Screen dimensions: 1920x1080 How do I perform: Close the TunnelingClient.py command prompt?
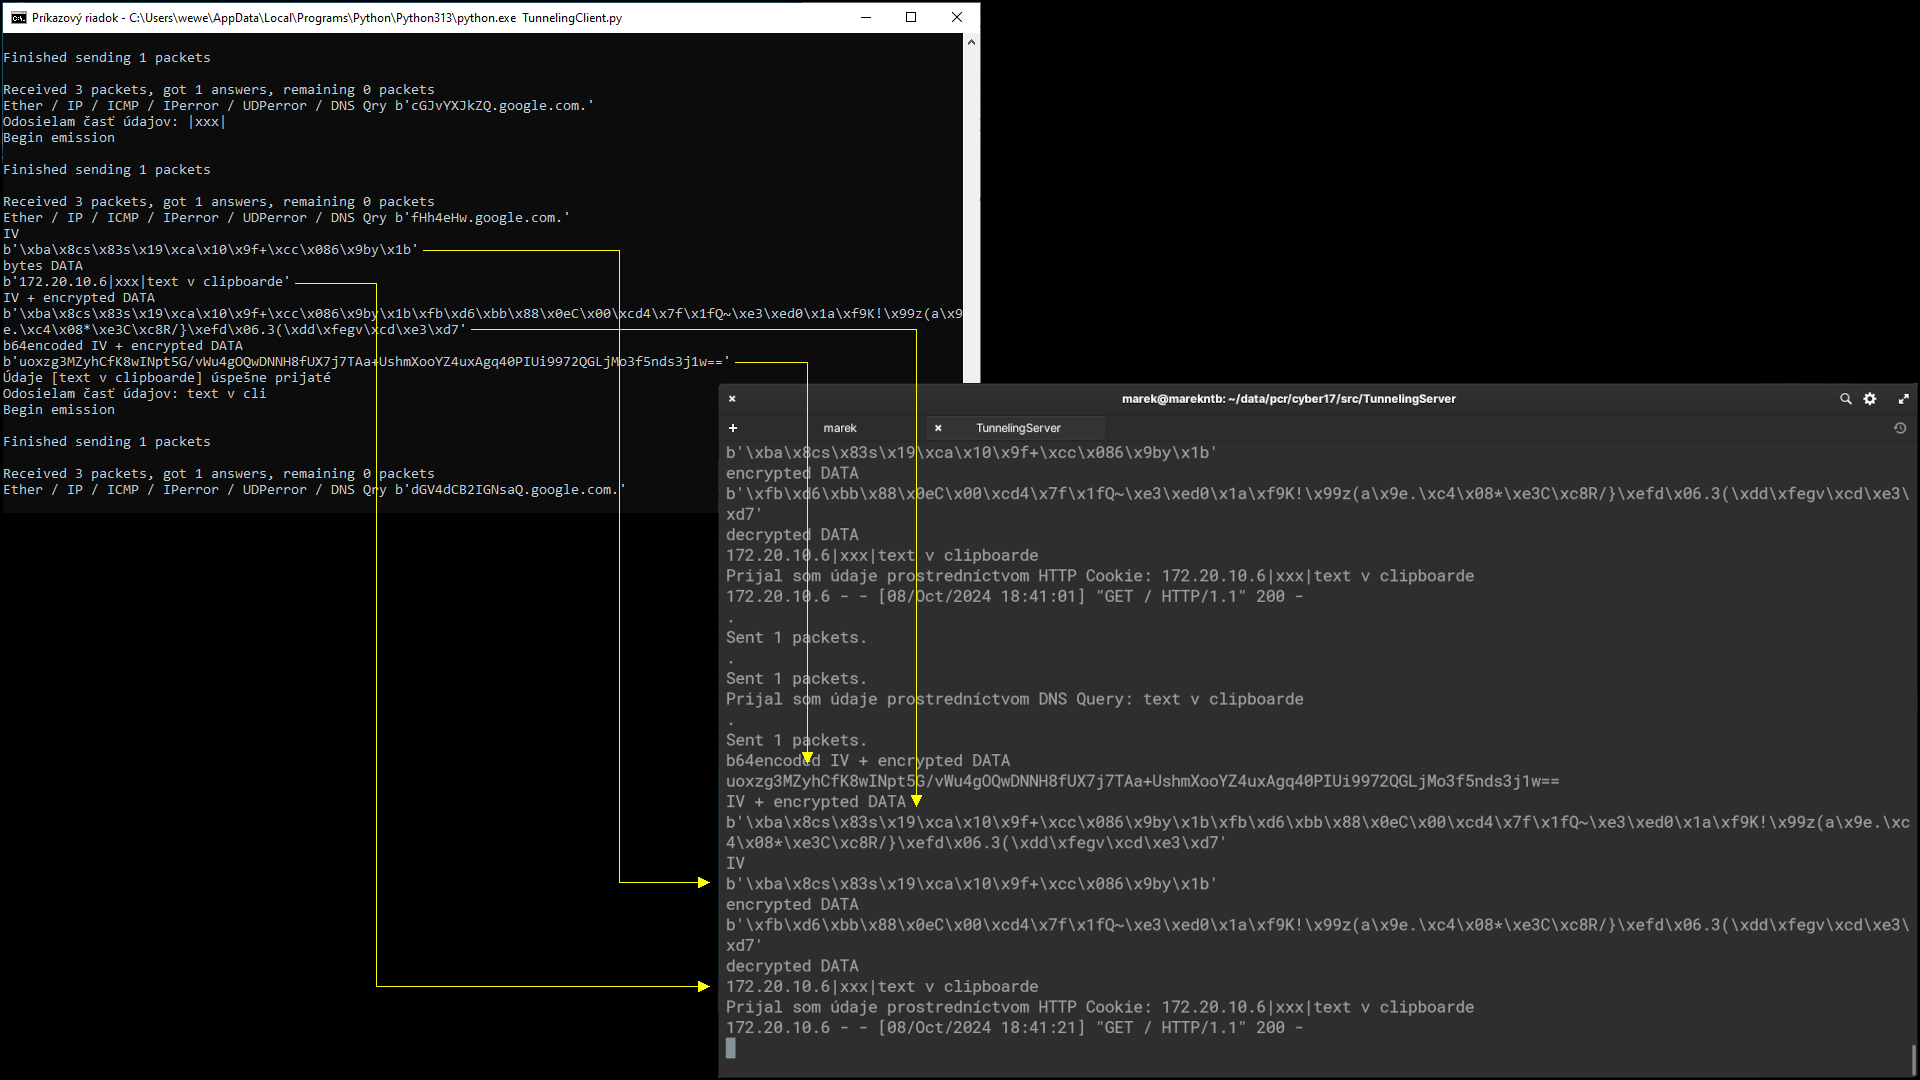tap(957, 17)
